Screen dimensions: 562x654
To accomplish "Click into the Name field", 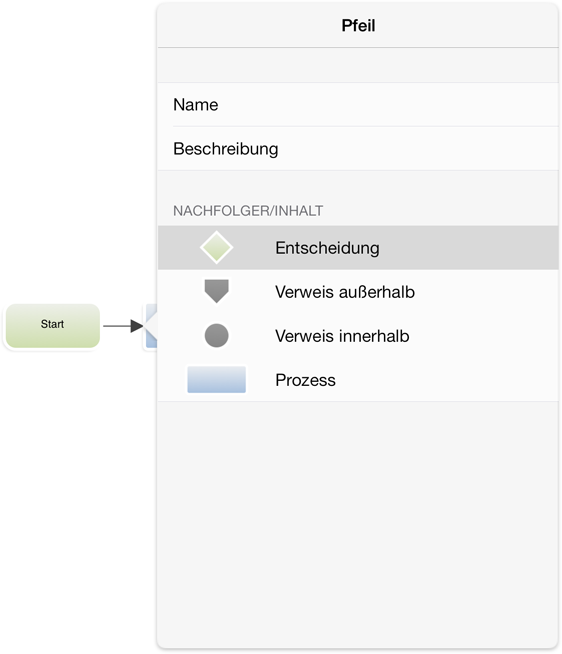I will click(358, 104).
